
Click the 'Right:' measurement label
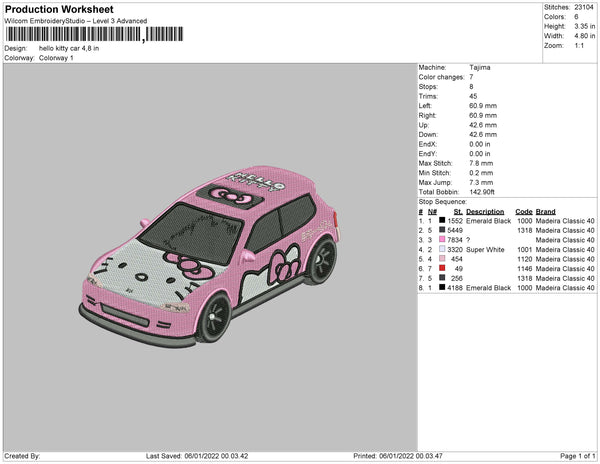[427, 115]
